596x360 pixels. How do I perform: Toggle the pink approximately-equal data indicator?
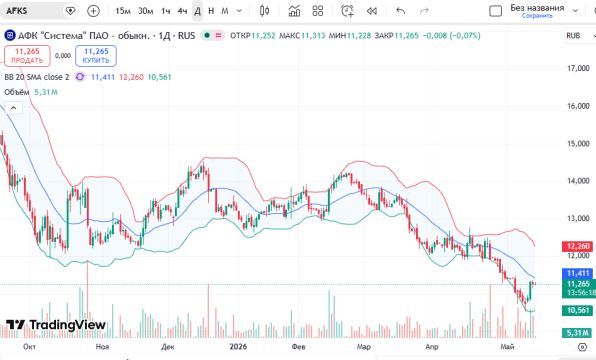coord(219,36)
